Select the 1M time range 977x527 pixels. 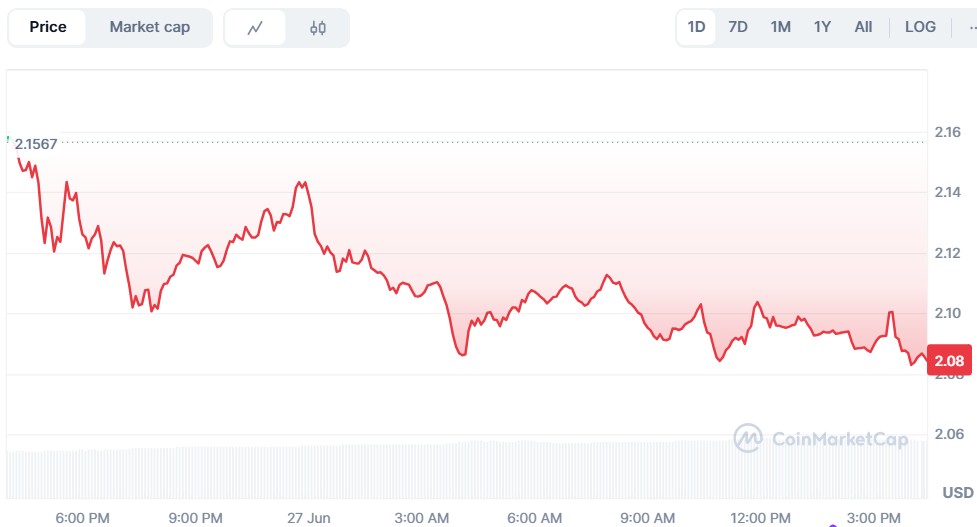pos(781,27)
